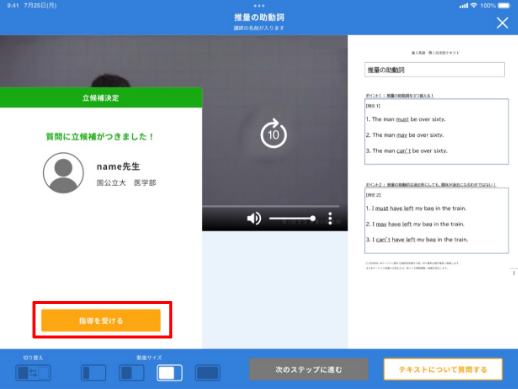The image size is (518, 389).
Task: Click the Wi-Fi icon in status bar
Action: click(473, 6)
